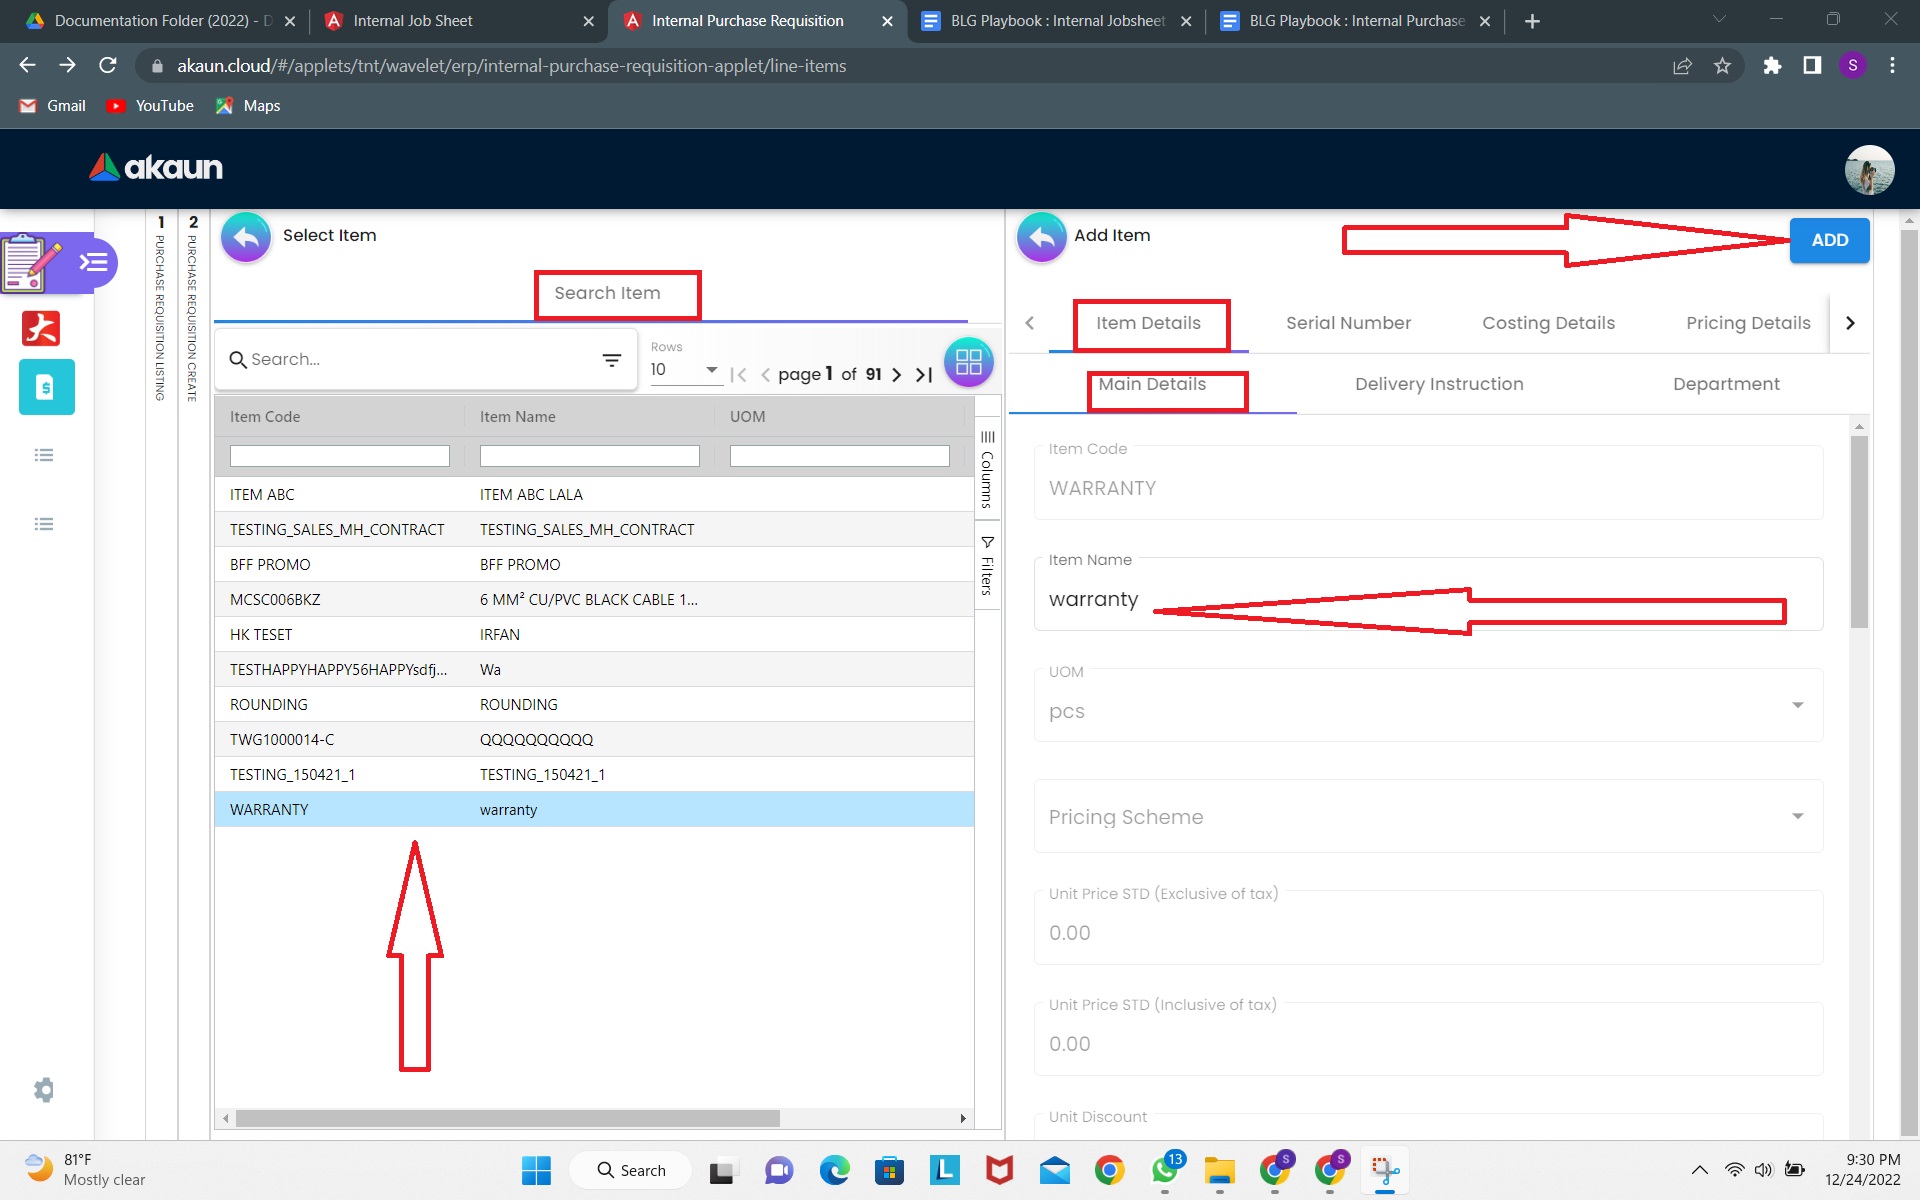
Task: Click the Add Item back arrow icon
Action: (1041, 237)
